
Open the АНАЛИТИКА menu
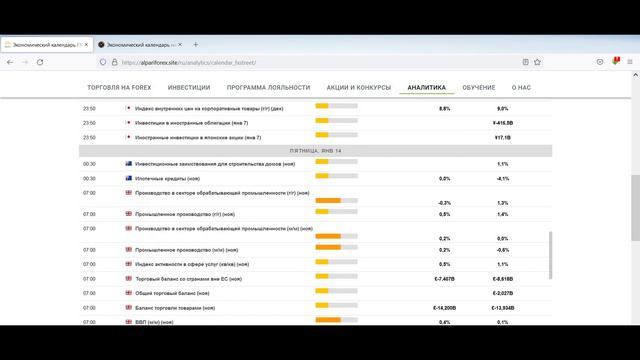coord(427,87)
